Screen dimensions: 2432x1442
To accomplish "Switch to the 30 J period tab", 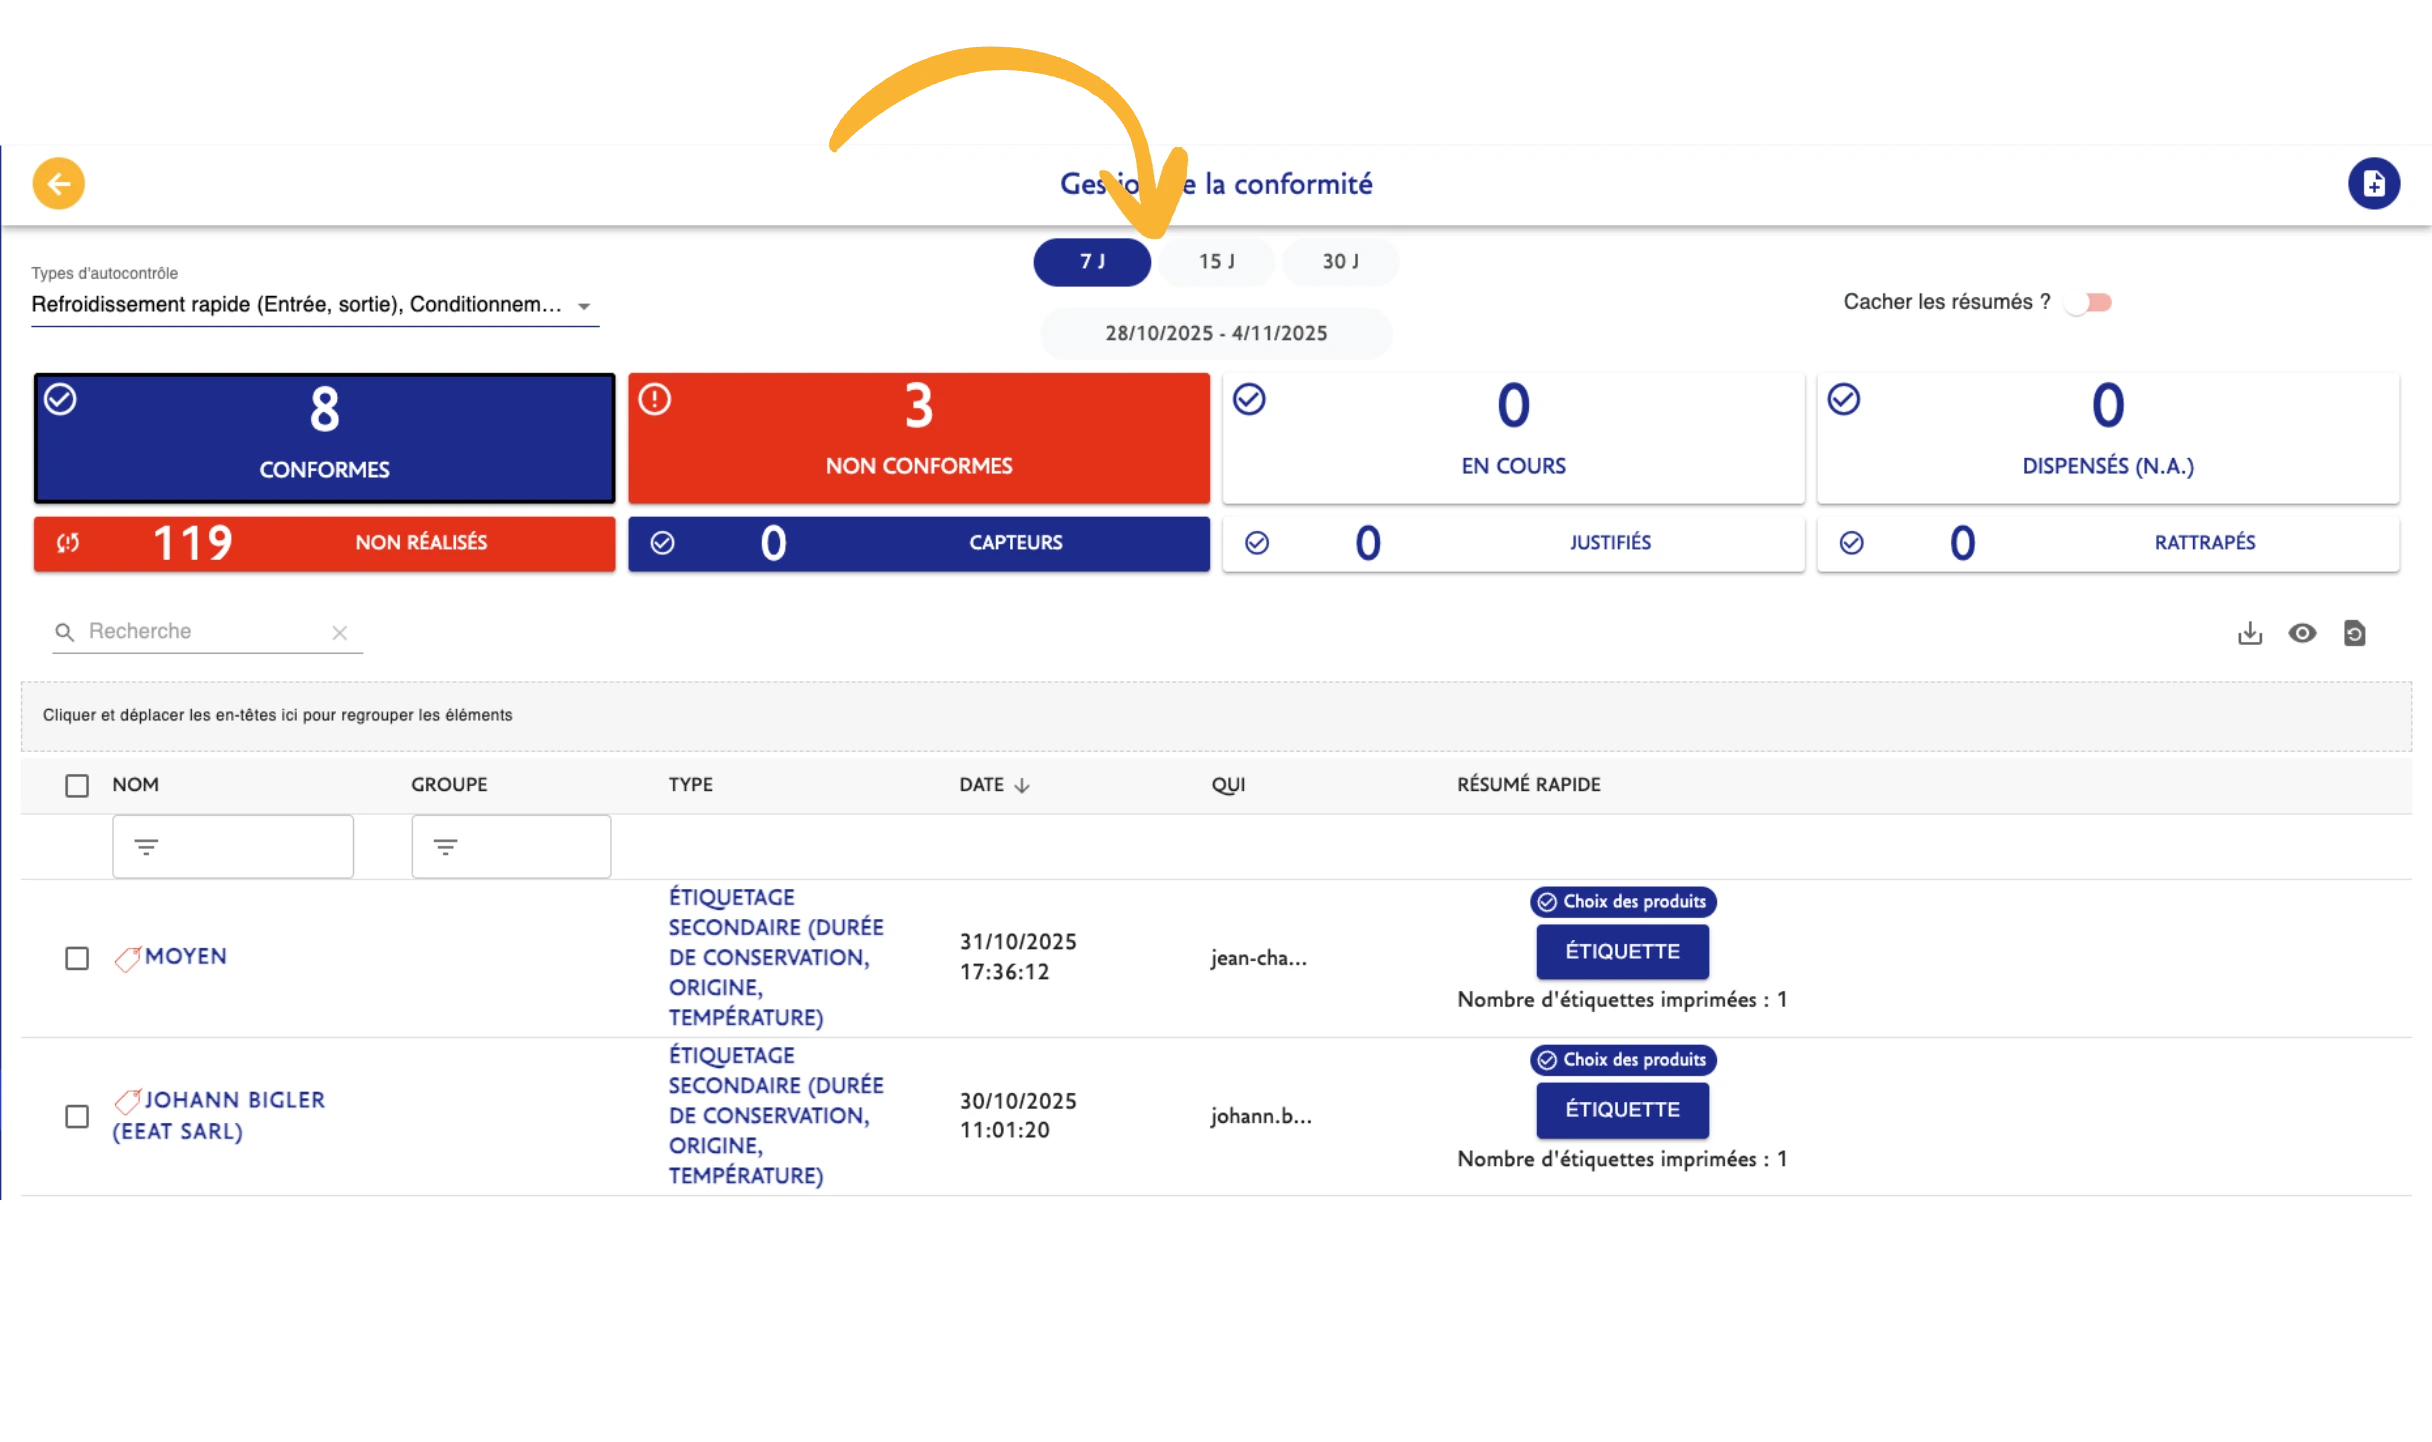I will [x=1340, y=262].
